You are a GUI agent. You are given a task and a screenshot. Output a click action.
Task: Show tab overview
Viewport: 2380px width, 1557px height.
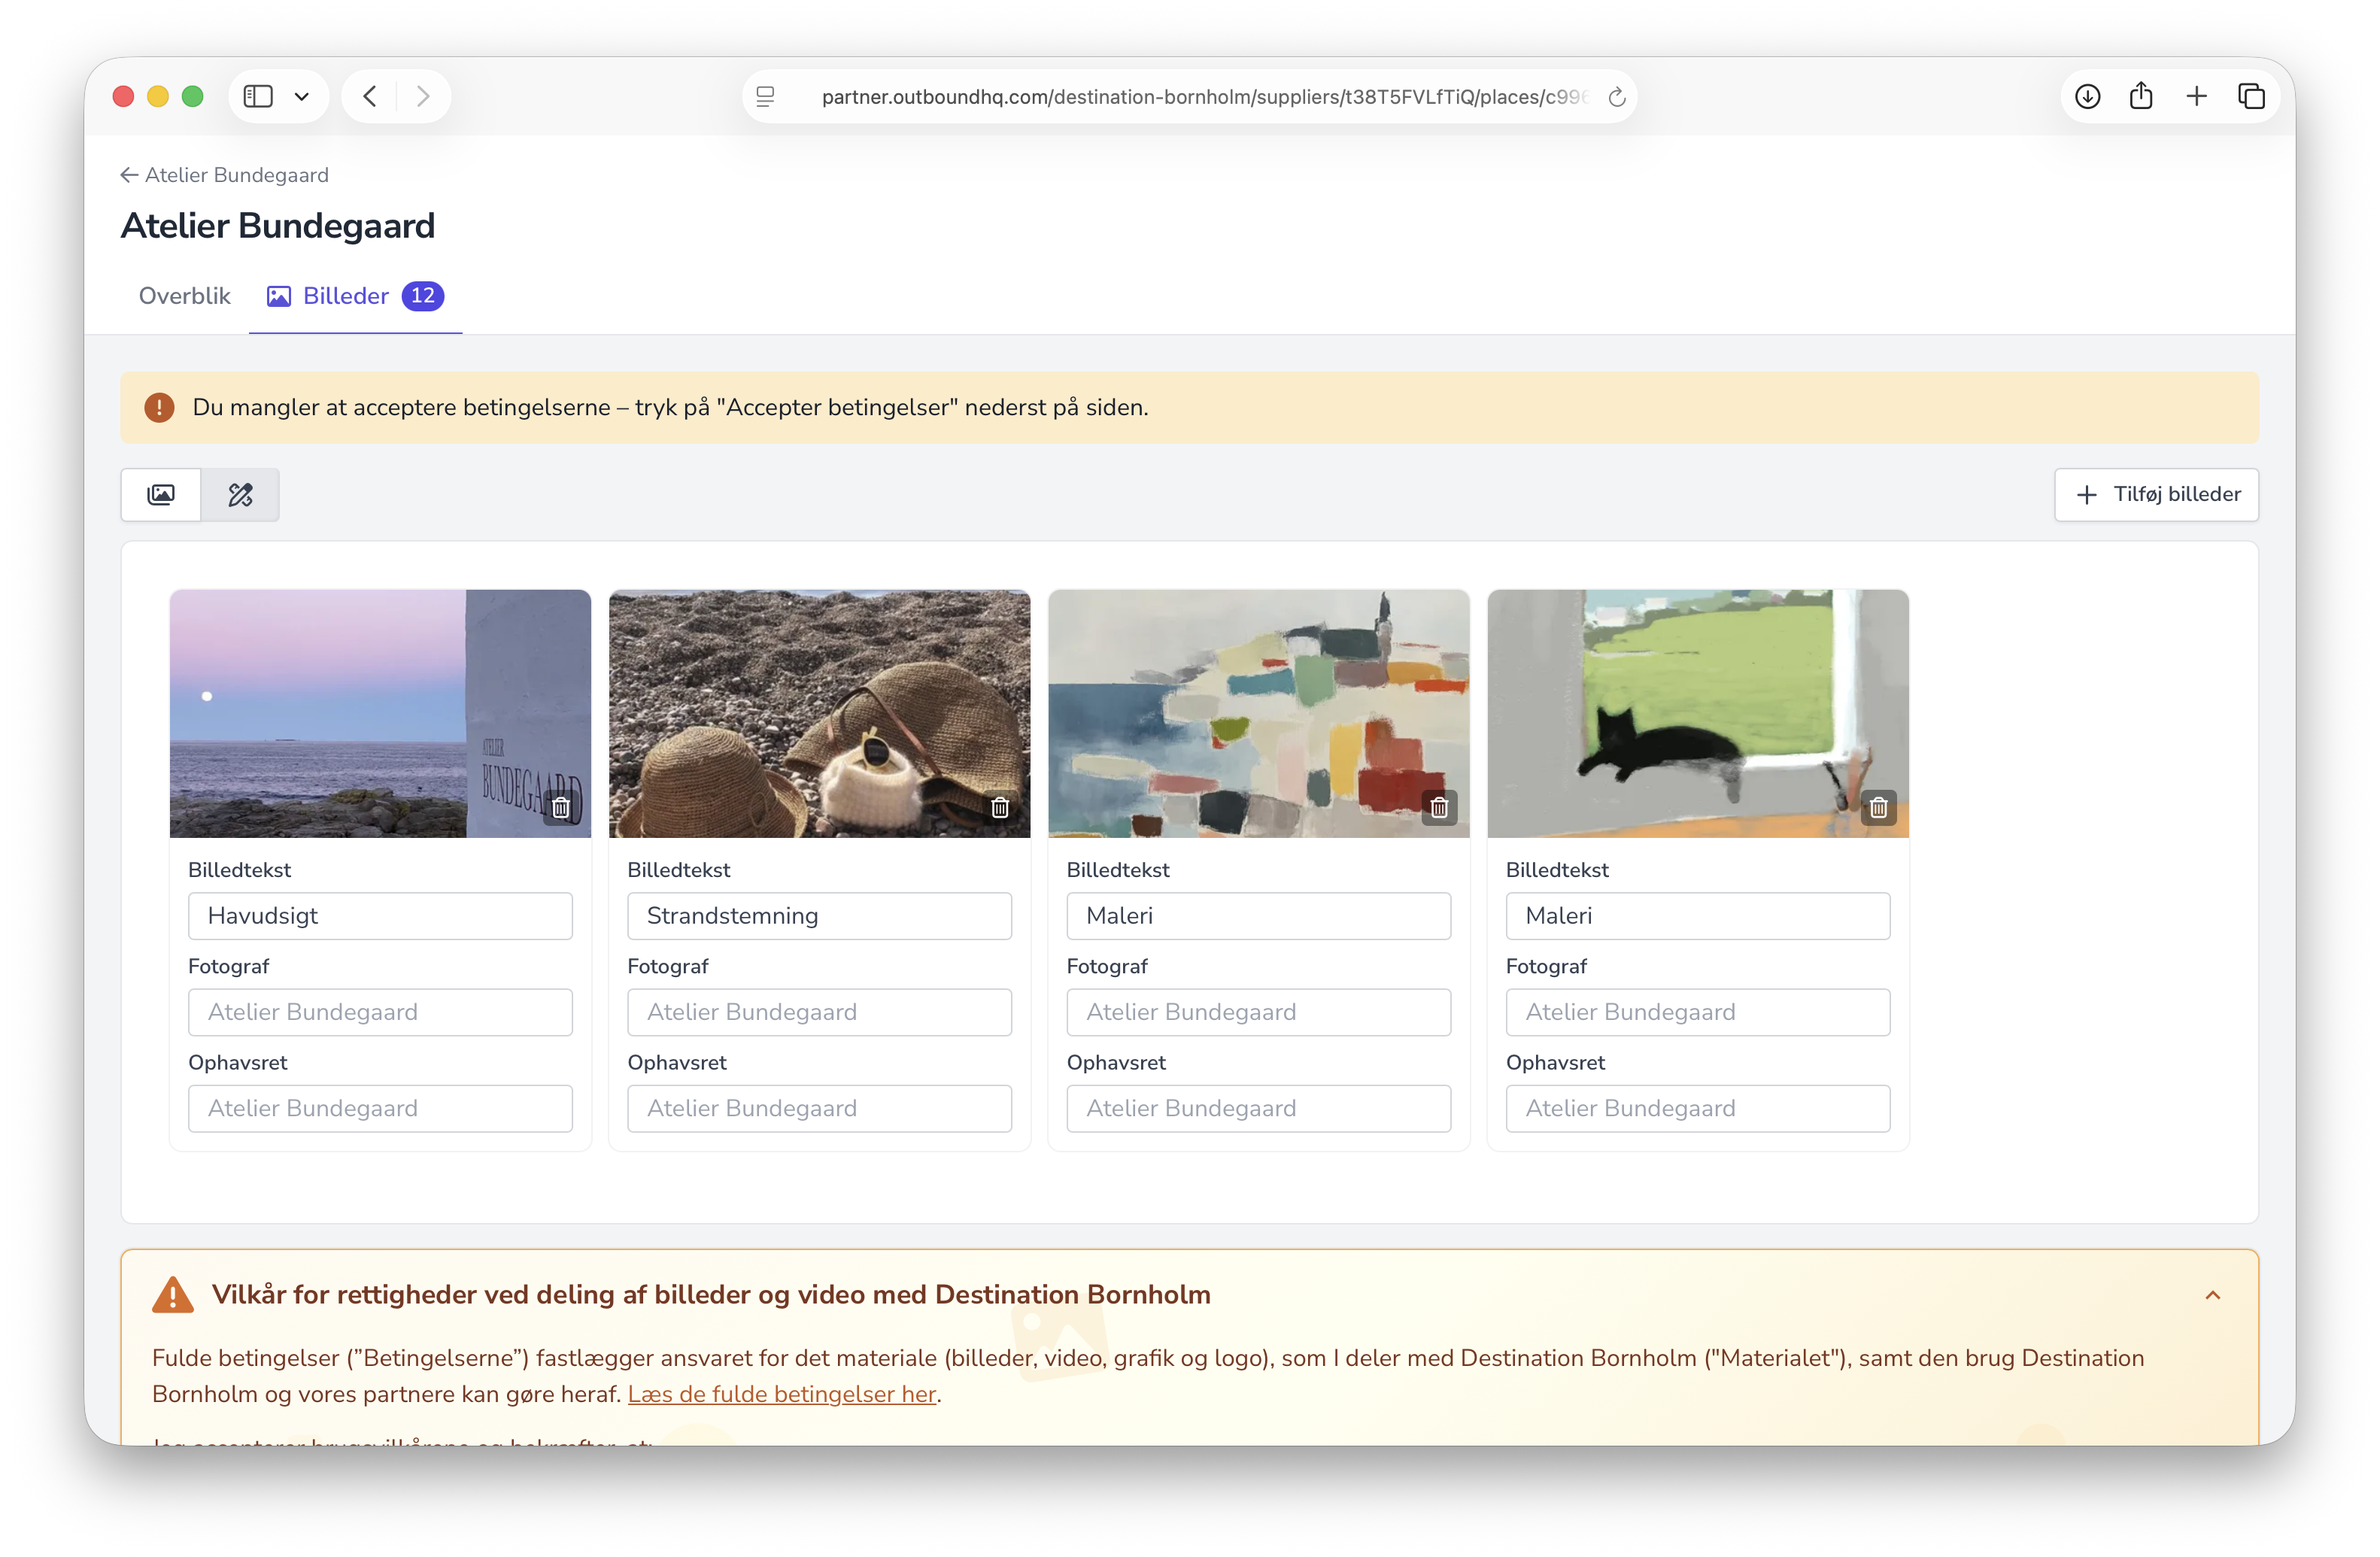pos(2251,96)
